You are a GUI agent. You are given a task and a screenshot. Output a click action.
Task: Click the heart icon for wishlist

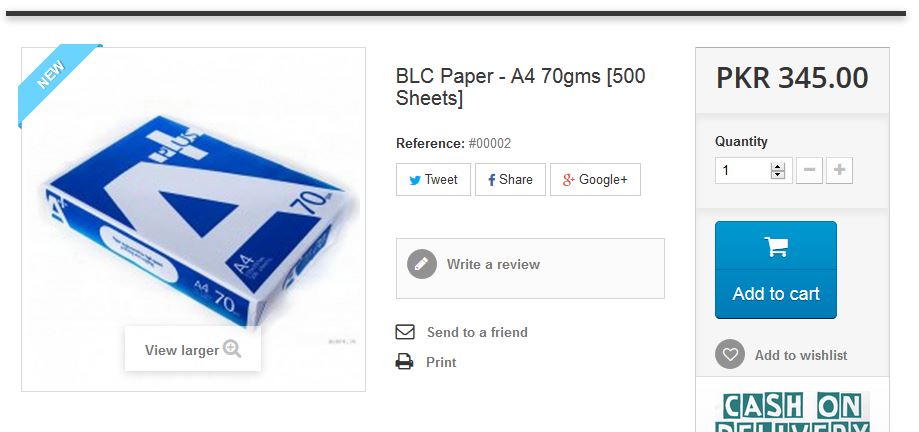(x=730, y=354)
